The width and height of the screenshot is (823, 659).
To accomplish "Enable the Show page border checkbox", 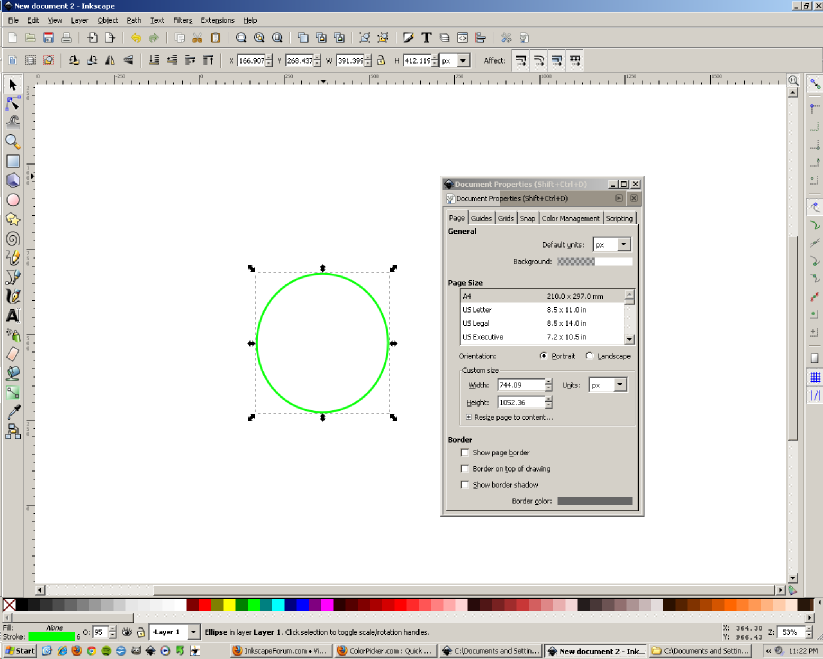I will click(x=465, y=453).
